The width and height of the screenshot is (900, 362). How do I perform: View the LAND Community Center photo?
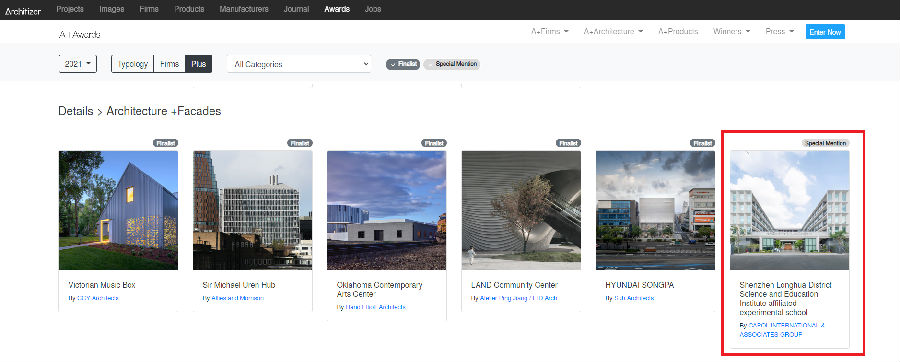[x=521, y=210]
